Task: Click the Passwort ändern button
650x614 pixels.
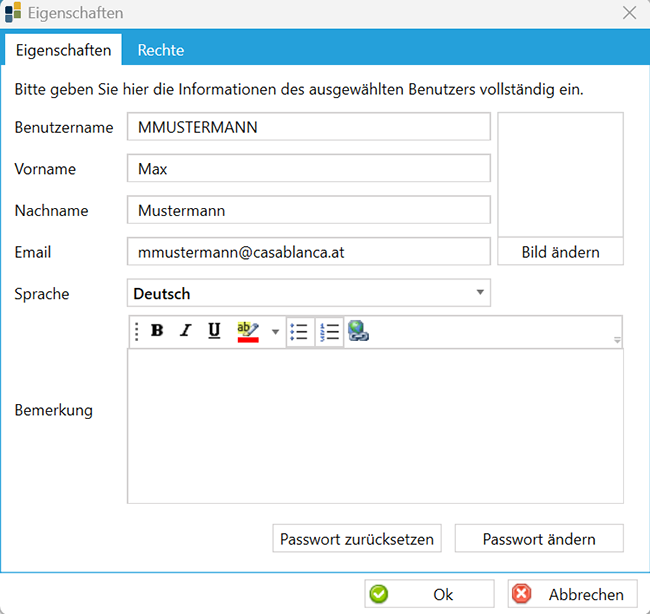Action: (539, 539)
